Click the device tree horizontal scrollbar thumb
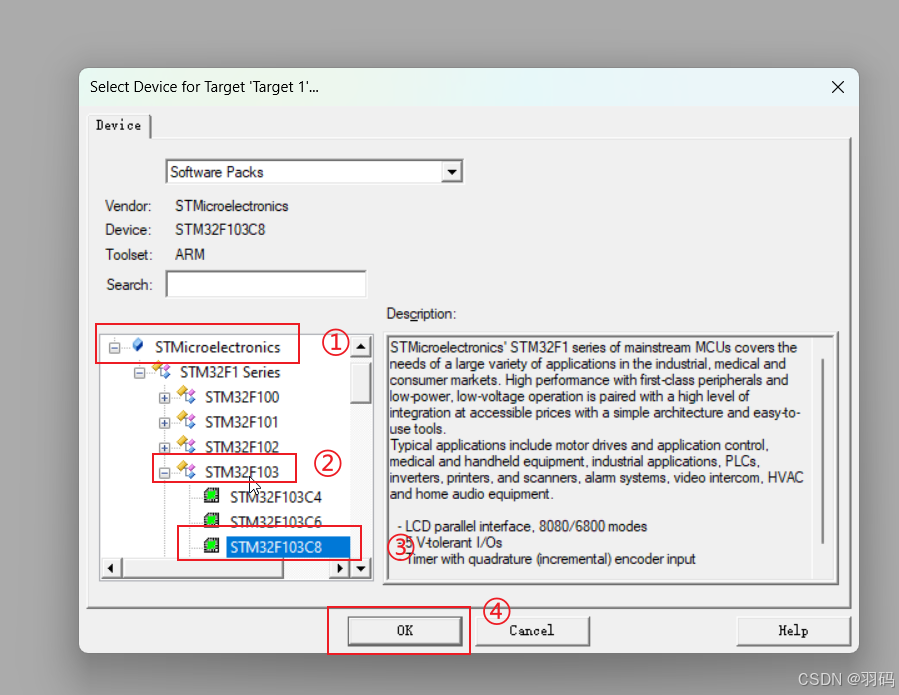 pyautogui.click(x=202, y=568)
